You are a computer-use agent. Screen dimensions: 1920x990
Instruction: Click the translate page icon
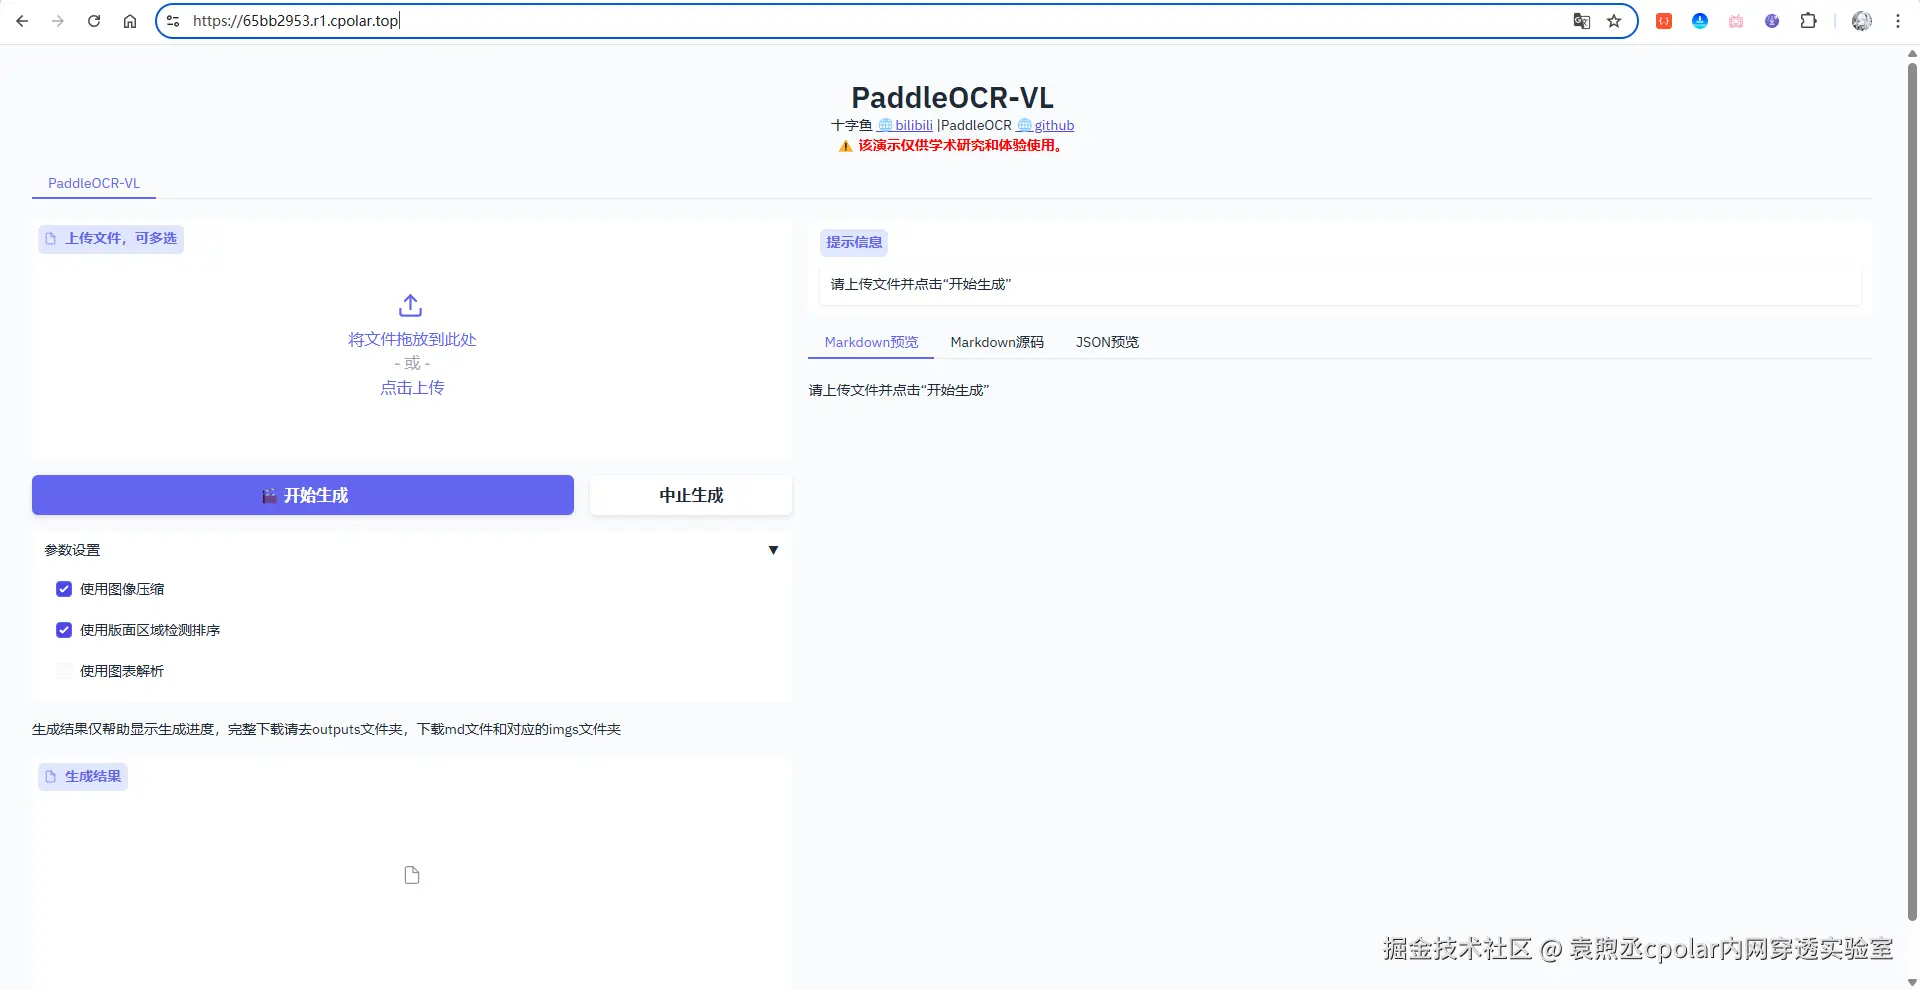click(x=1581, y=21)
